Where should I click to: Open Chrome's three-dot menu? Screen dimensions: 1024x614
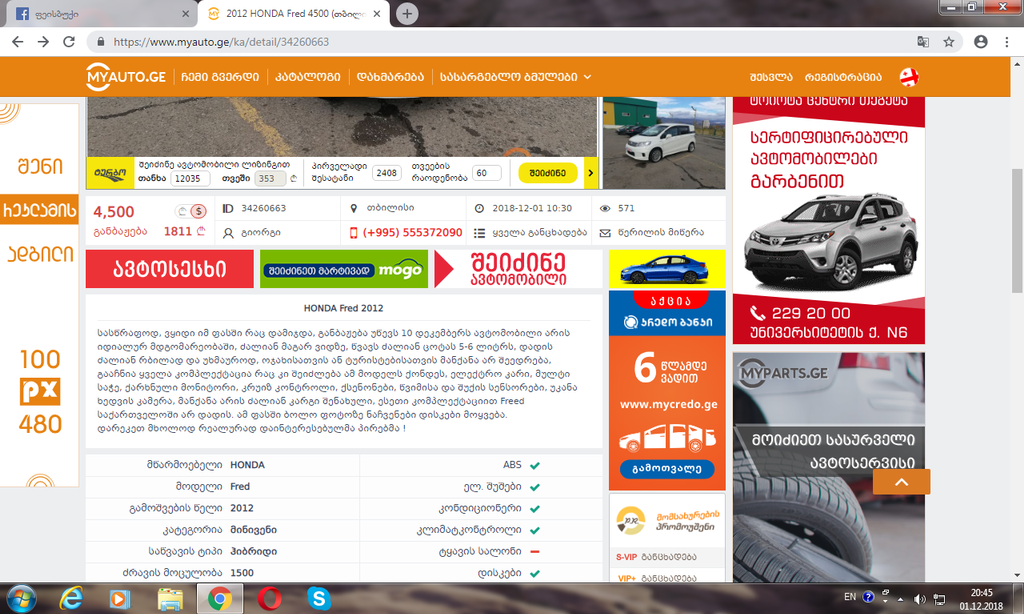[x=1006, y=42]
